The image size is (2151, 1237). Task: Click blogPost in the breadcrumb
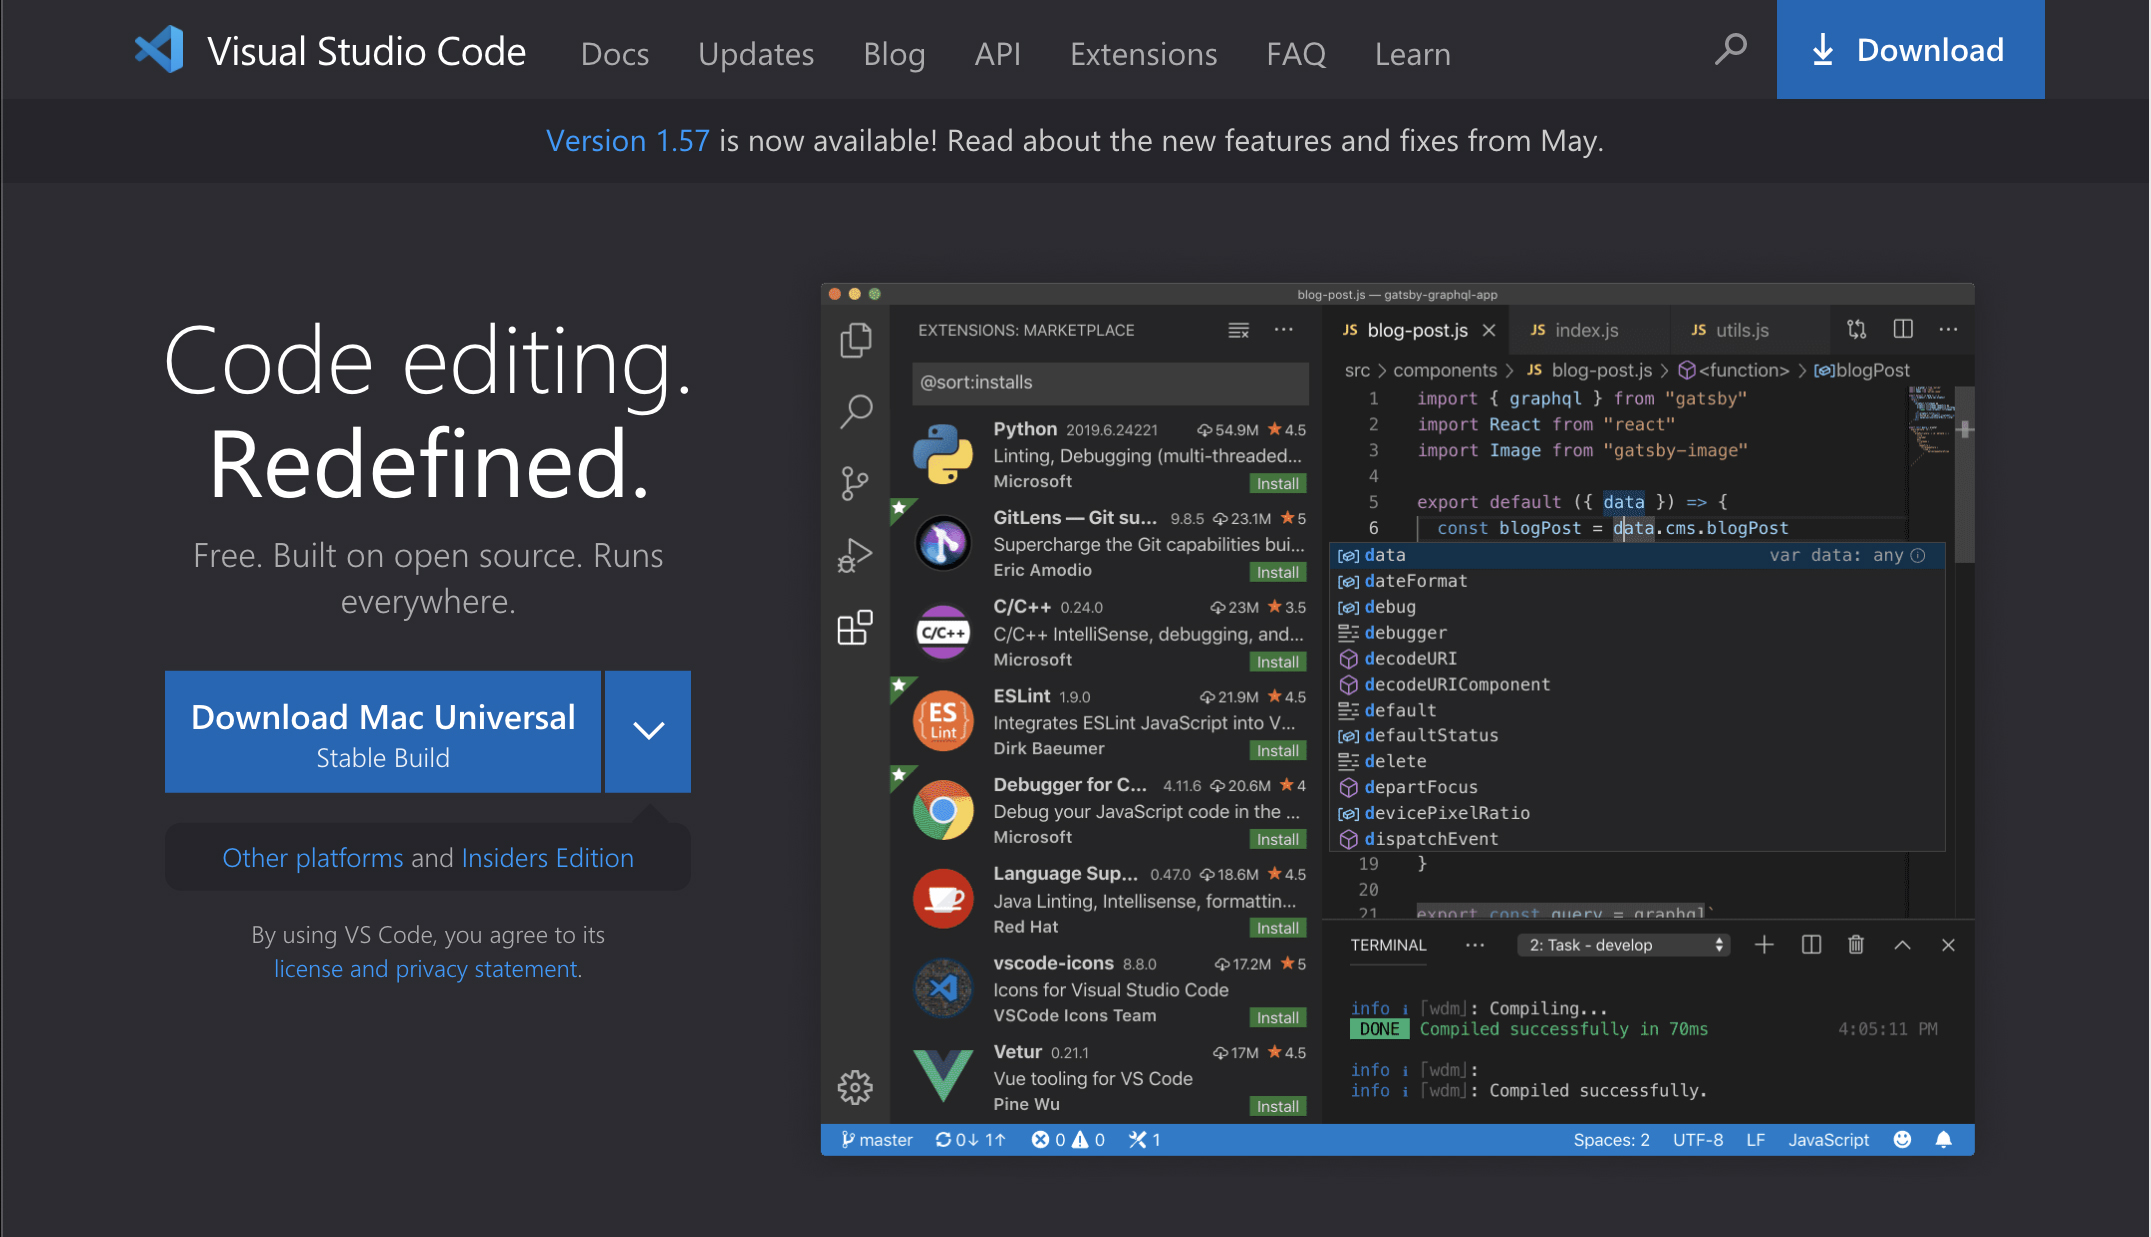pos(1862,370)
